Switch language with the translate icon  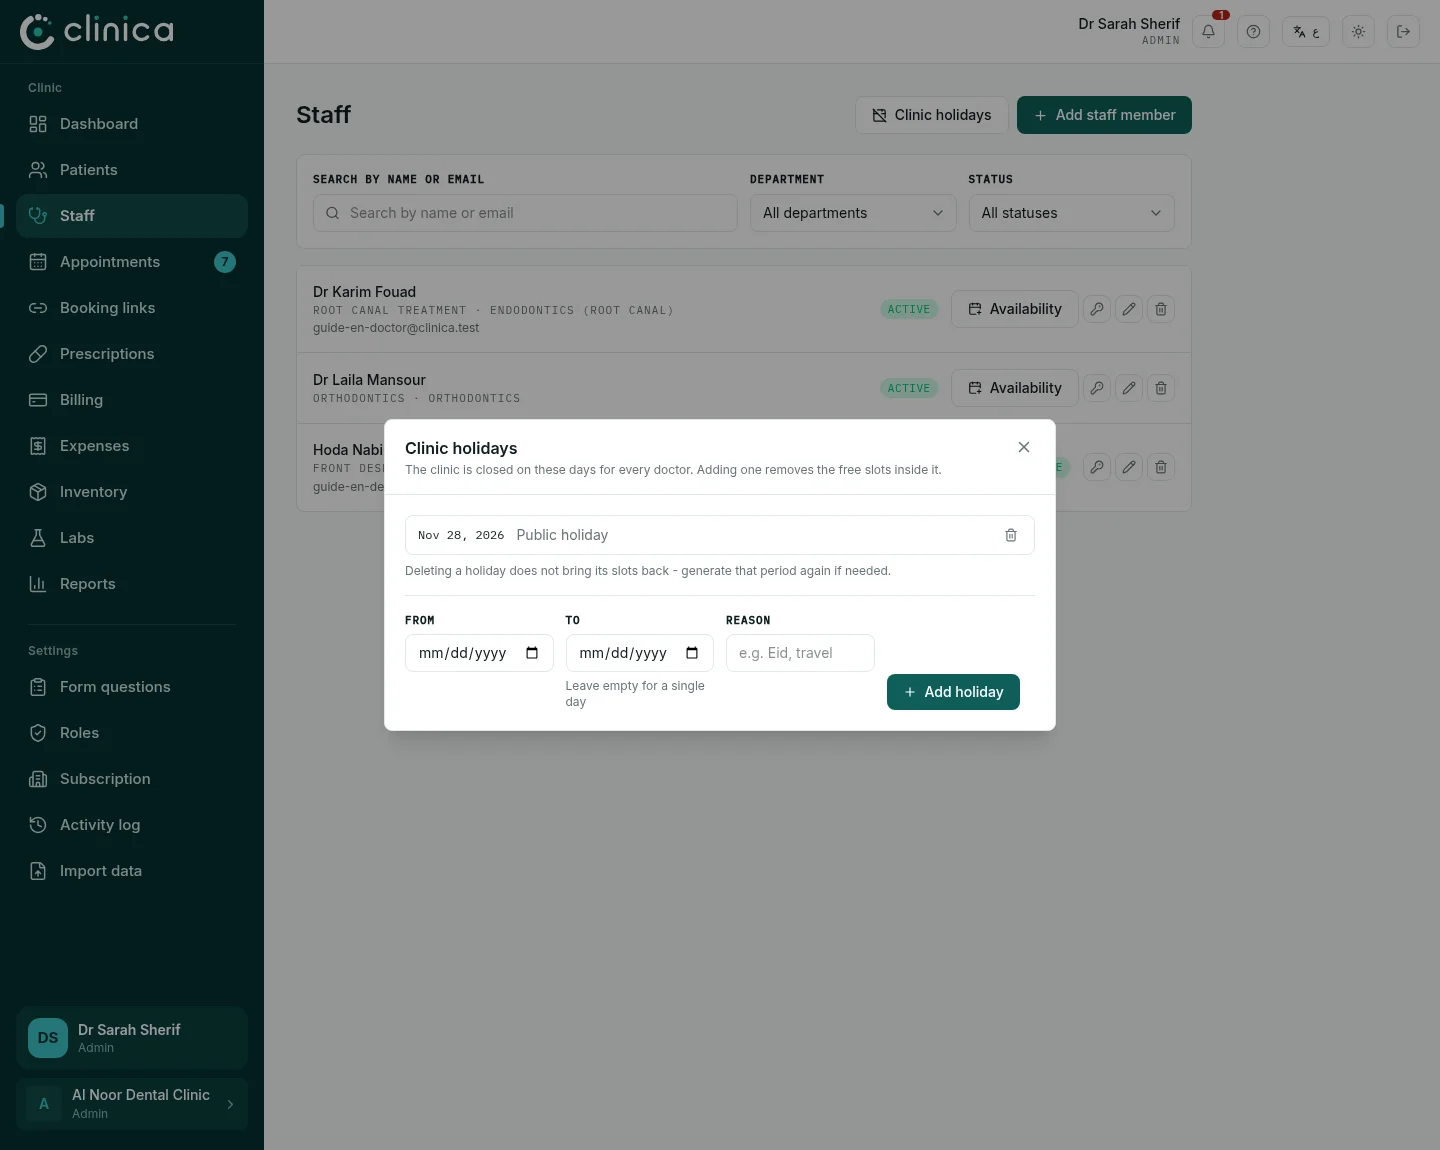(1306, 32)
